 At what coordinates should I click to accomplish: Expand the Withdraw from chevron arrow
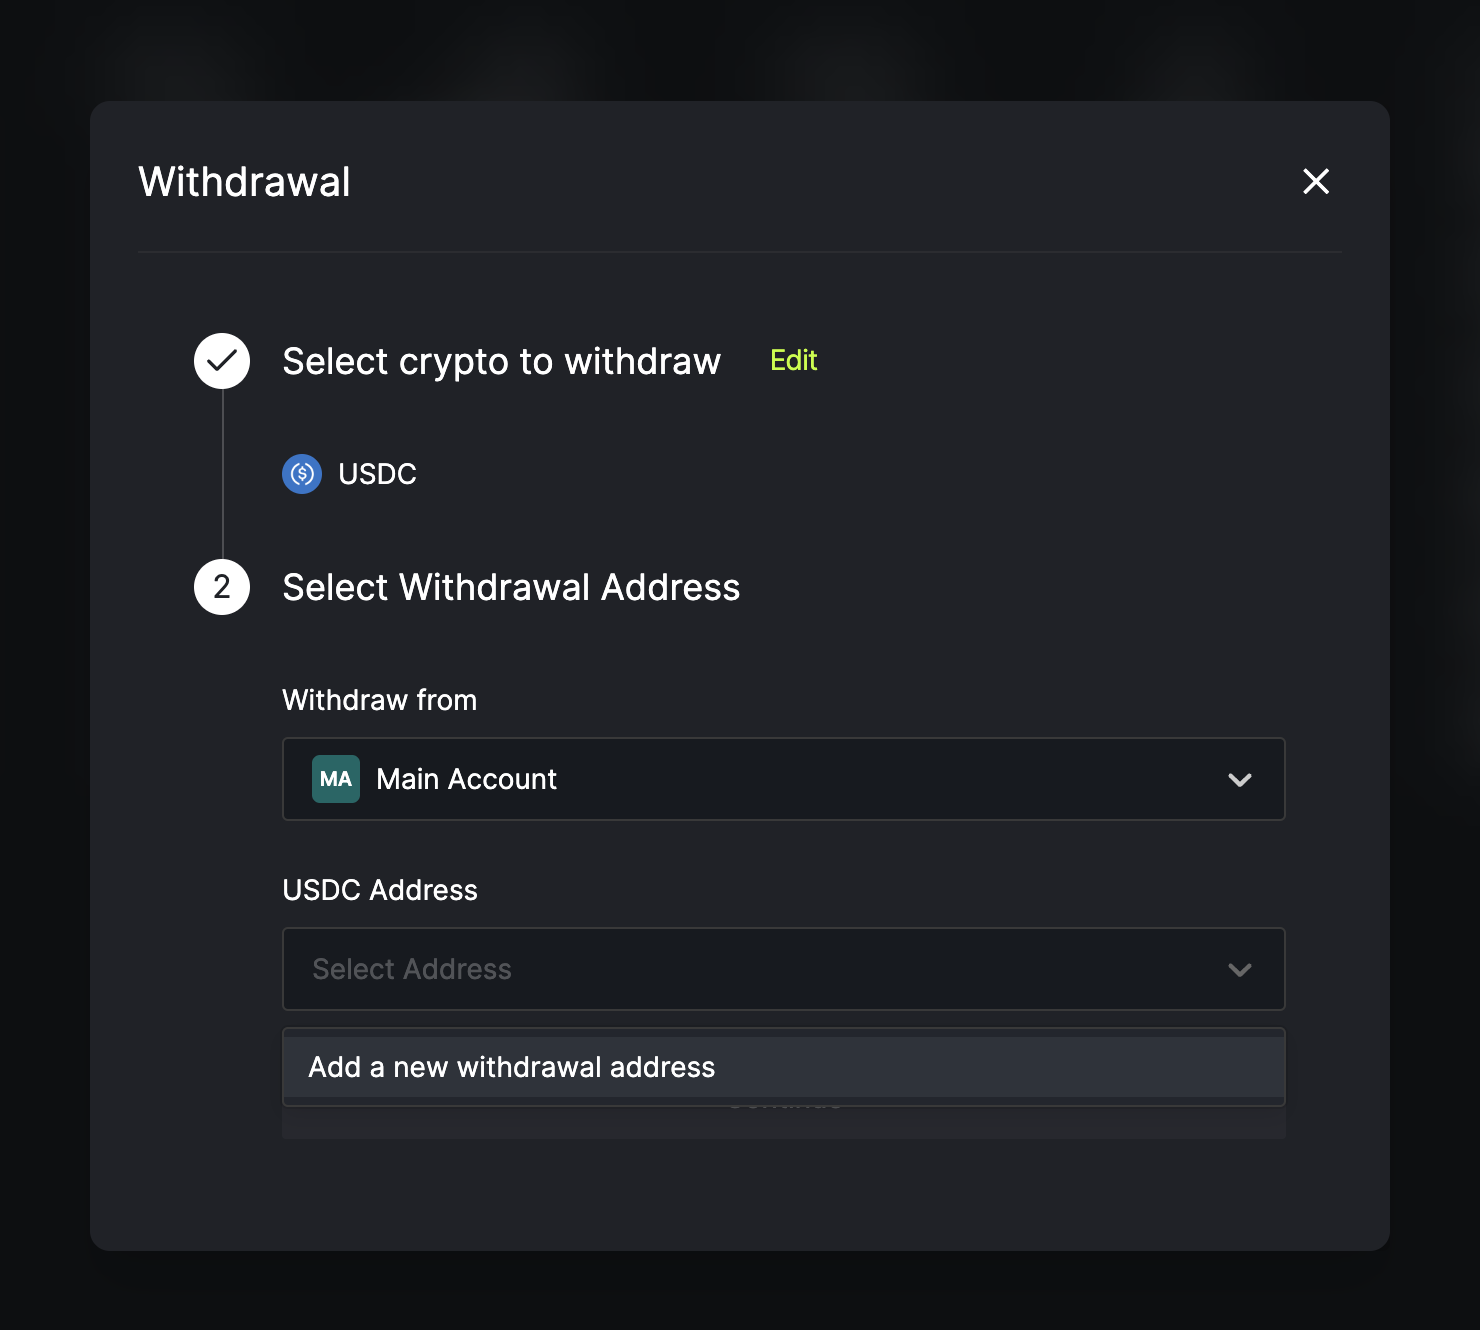click(x=1240, y=780)
